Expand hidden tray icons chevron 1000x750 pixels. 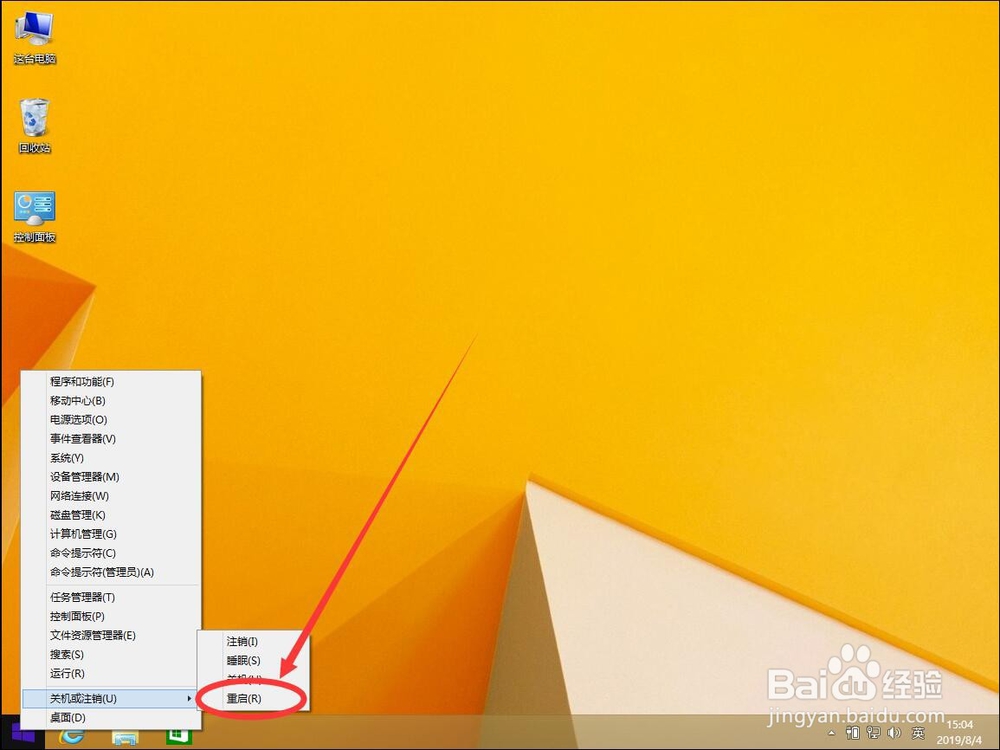(x=831, y=733)
